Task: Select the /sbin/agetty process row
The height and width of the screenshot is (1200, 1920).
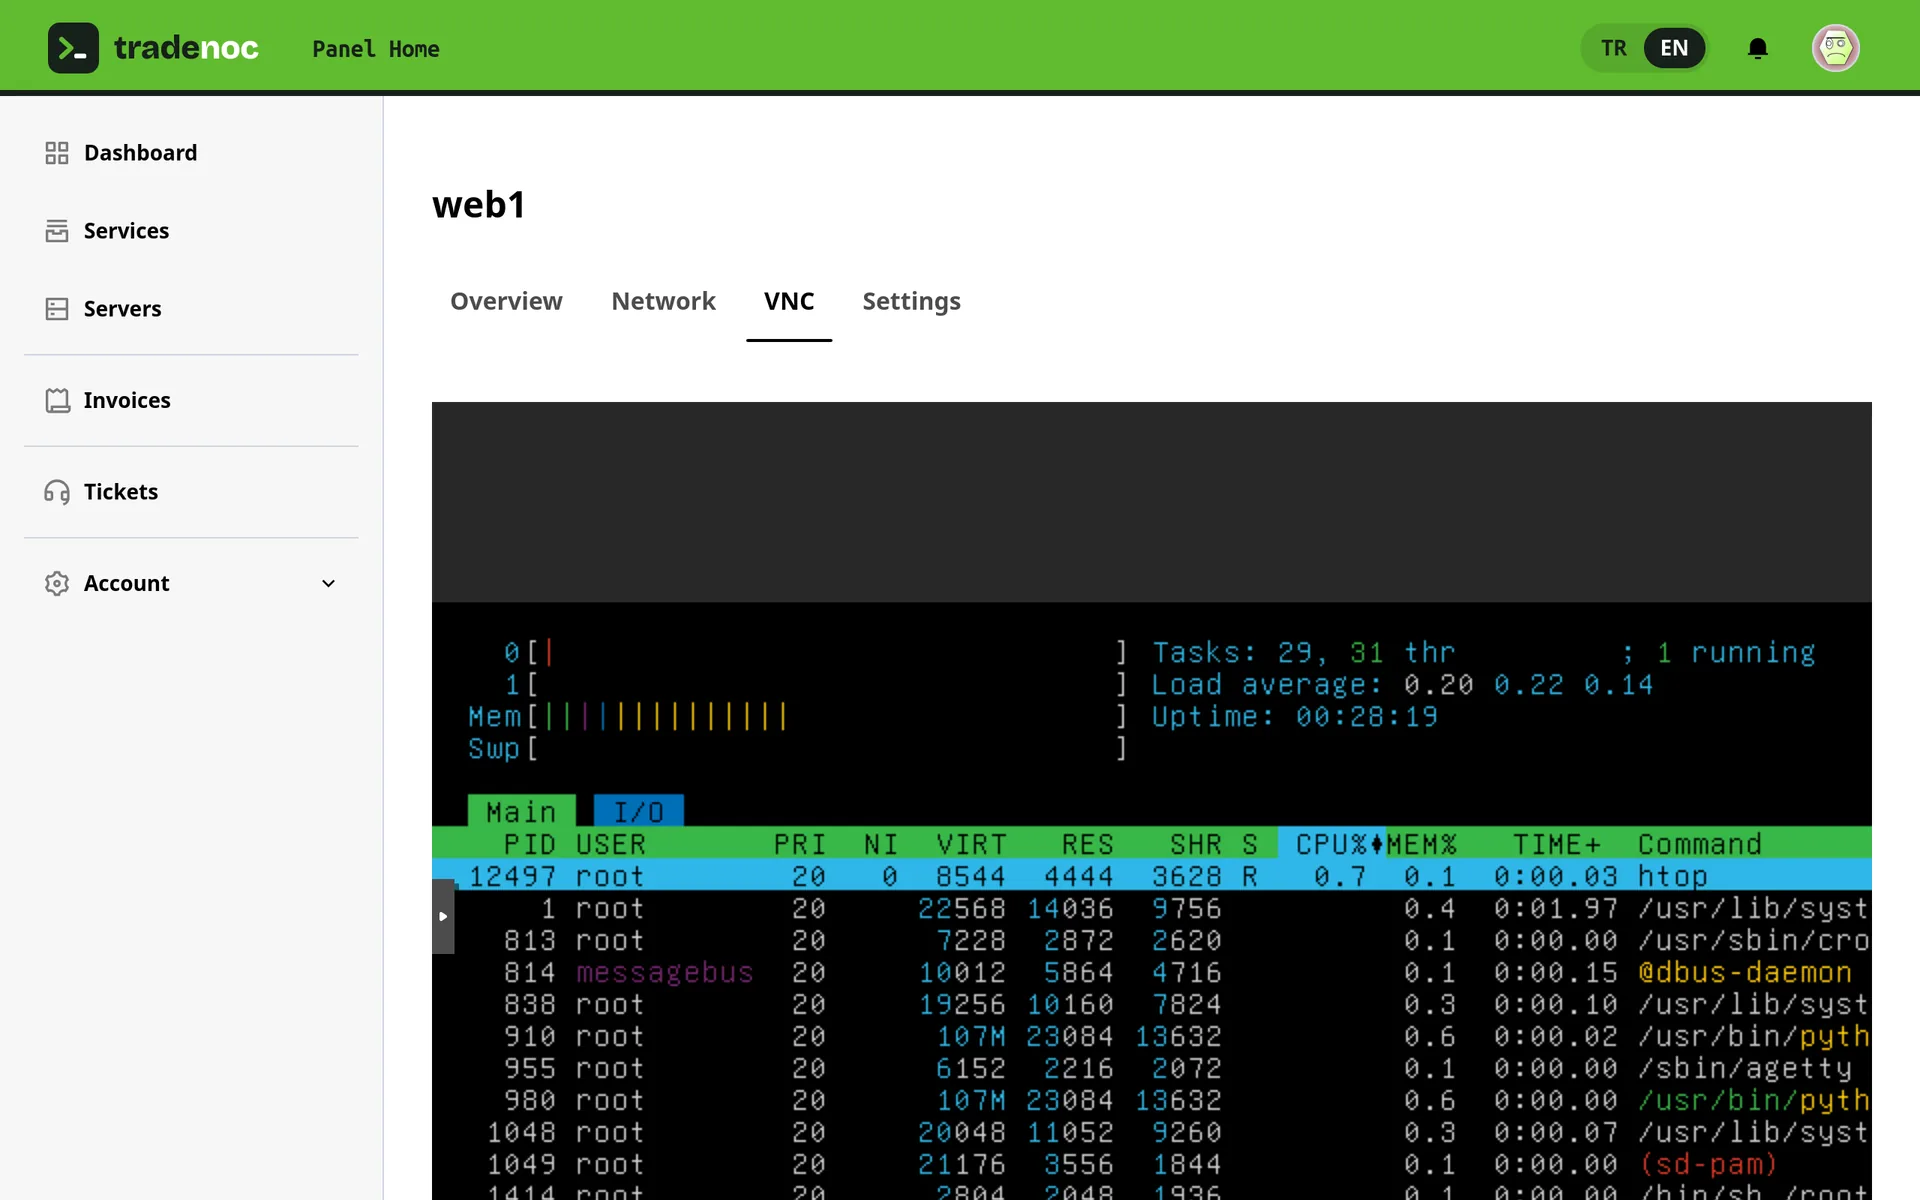Action: (1152, 1068)
